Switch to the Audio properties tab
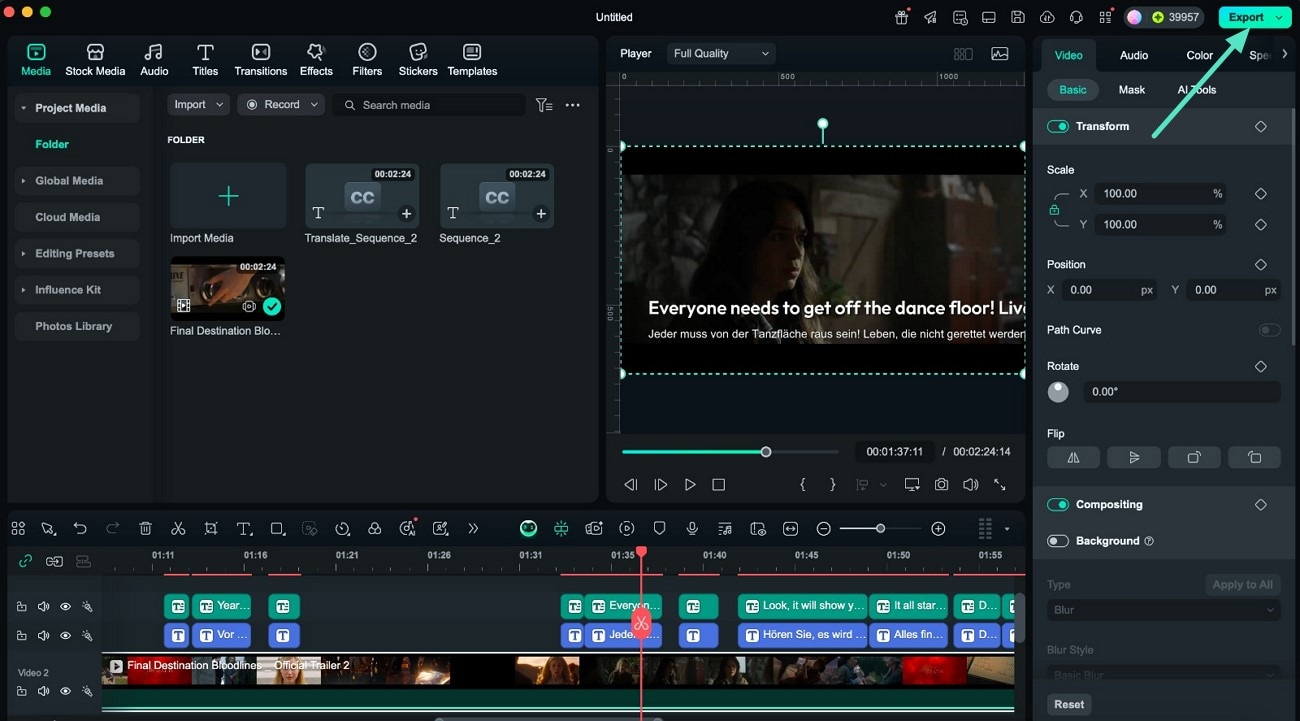This screenshot has height=721, width=1300. 1134,55
